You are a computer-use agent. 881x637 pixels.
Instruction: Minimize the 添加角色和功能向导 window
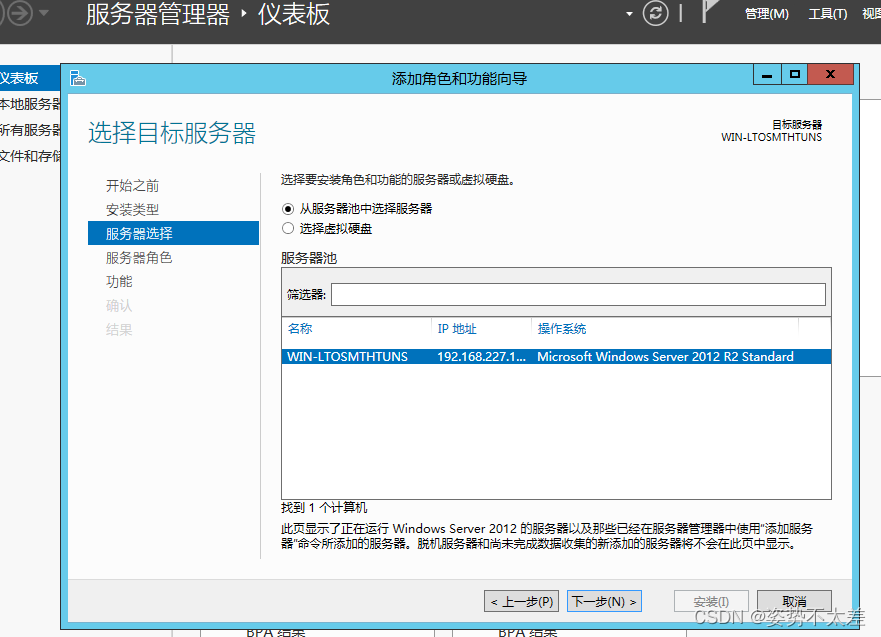pos(767,75)
